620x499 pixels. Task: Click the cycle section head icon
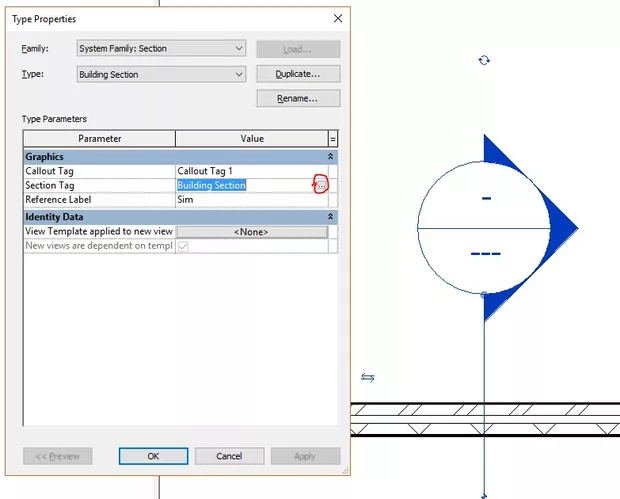click(x=485, y=60)
